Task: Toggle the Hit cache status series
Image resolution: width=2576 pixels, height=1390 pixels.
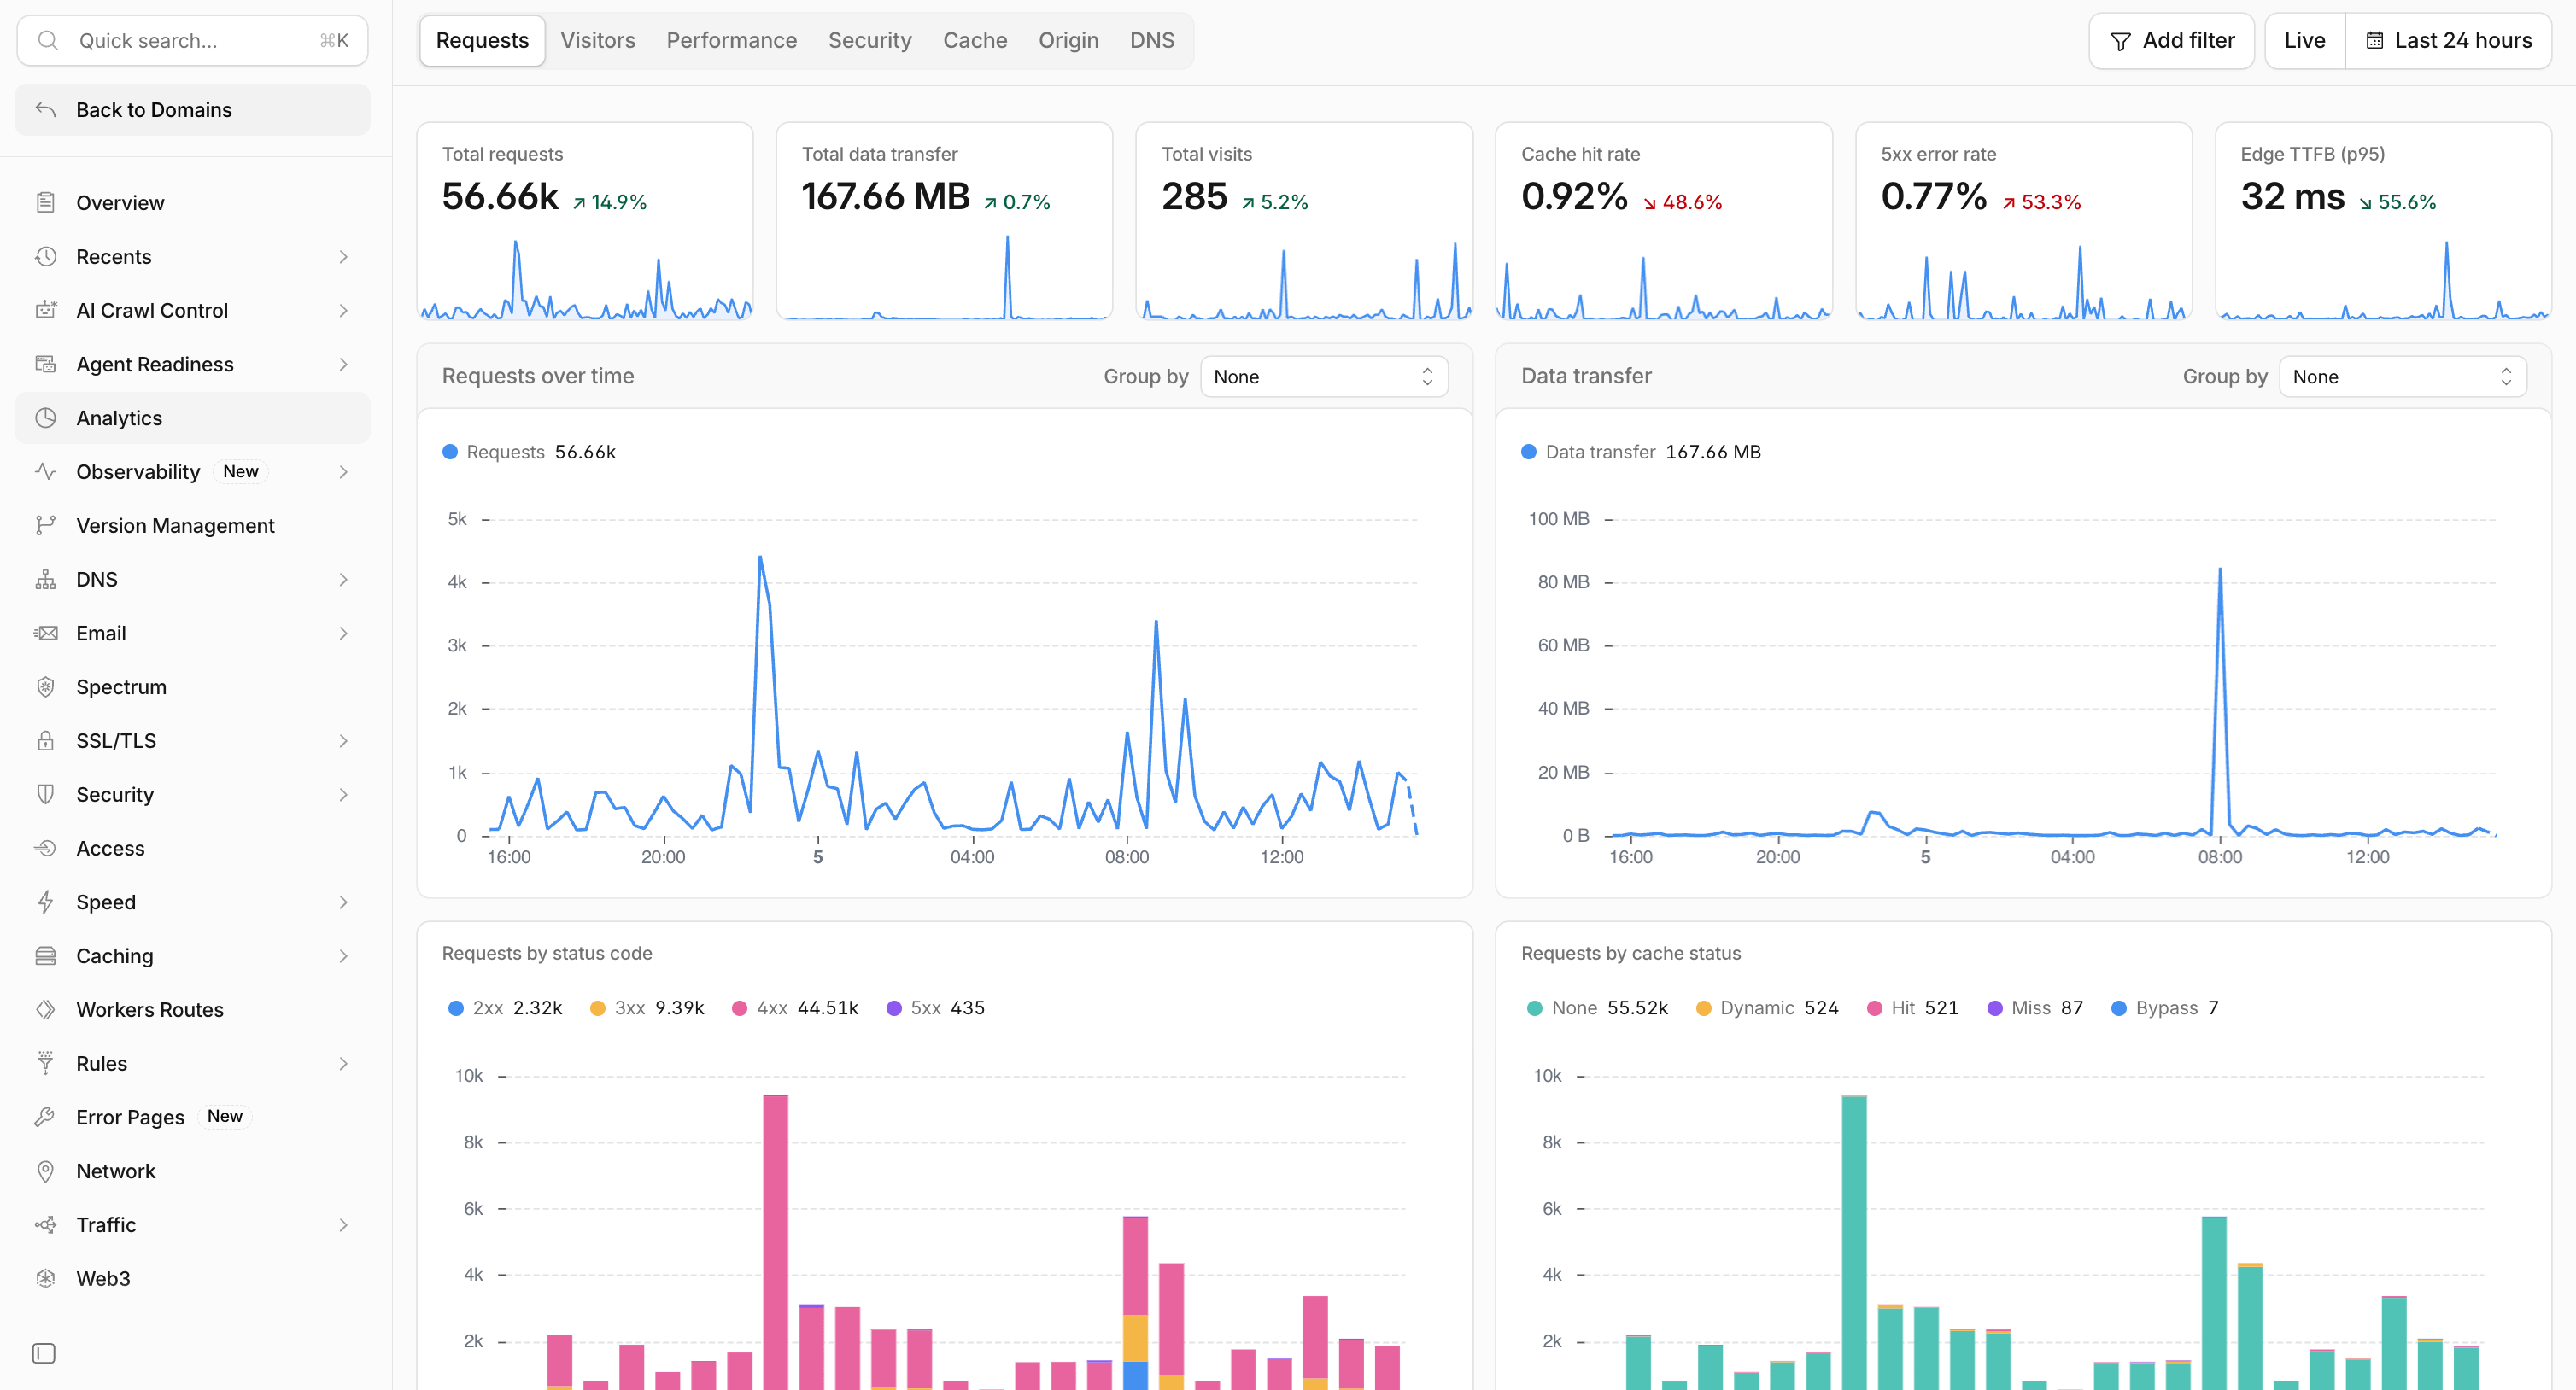Action: [x=1913, y=1008]
